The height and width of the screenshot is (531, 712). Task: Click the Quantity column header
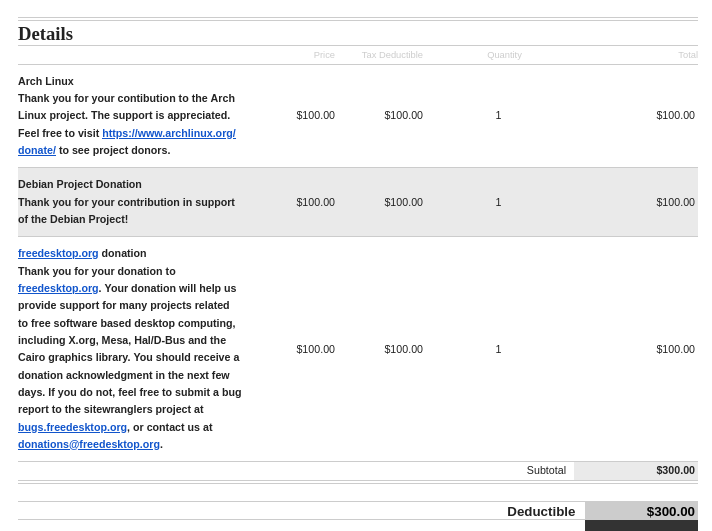504,55
